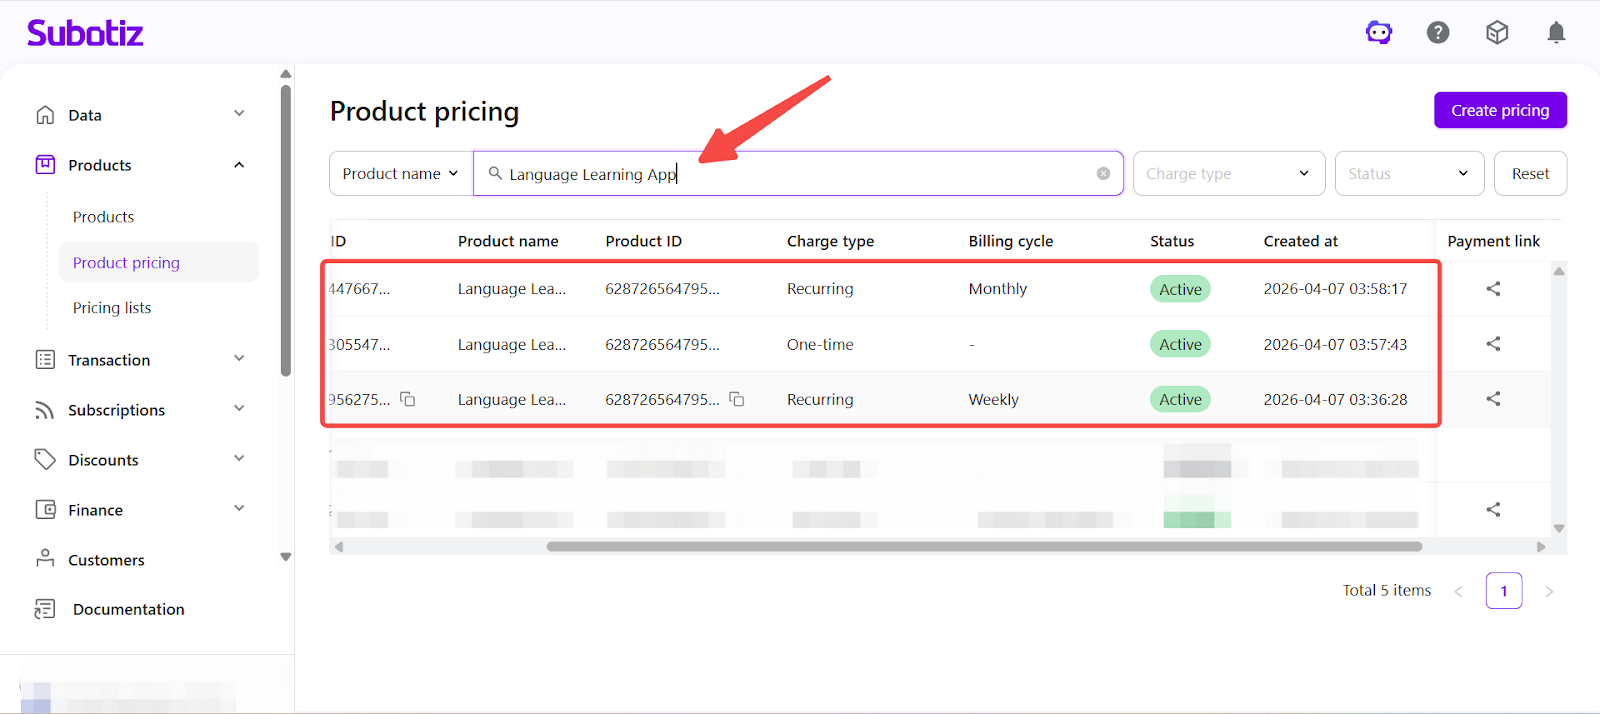
Task: Open the Documentation sidebar item
Action: [128, 609]
